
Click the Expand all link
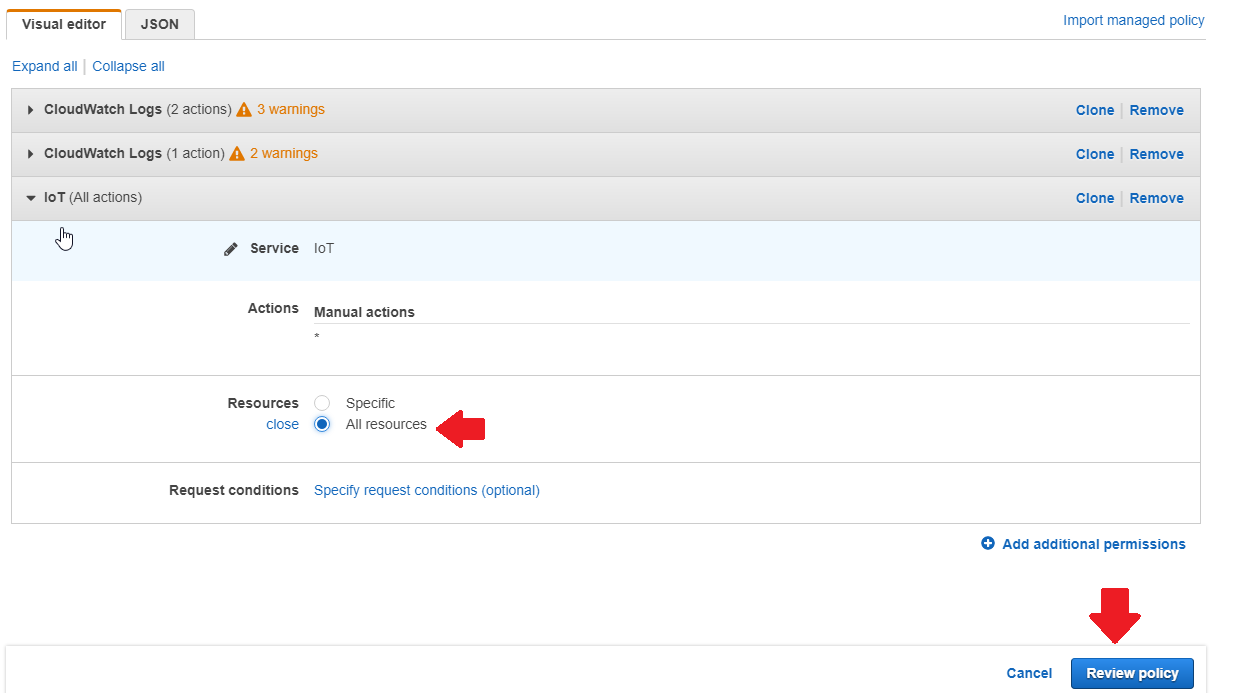point(44,66)
